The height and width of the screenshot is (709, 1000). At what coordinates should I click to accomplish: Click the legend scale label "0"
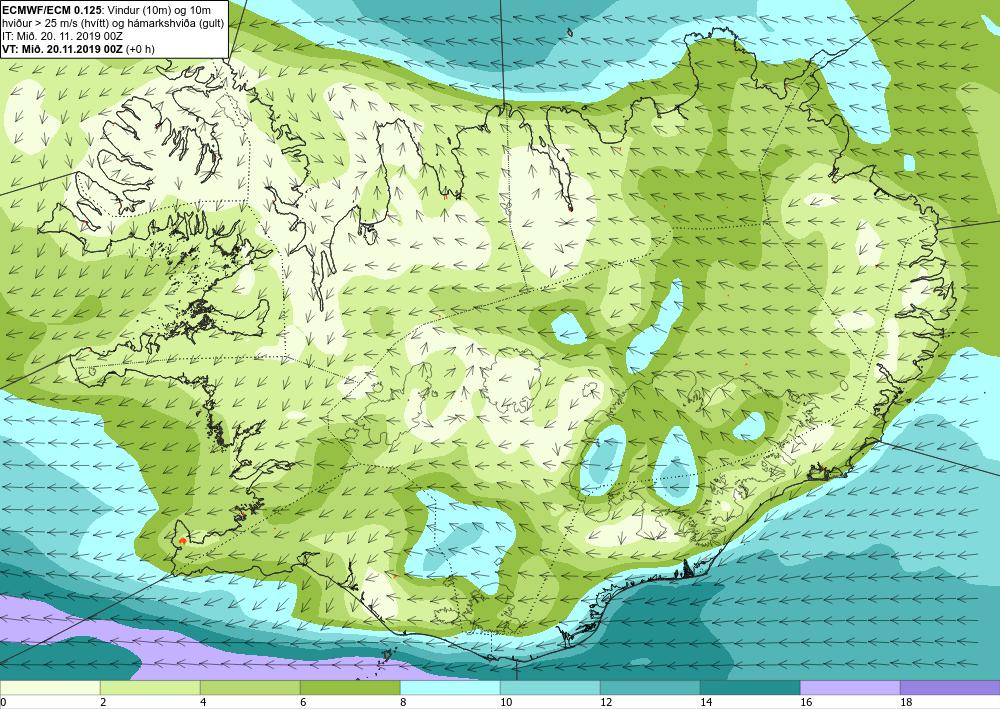(x=3, y=703)
